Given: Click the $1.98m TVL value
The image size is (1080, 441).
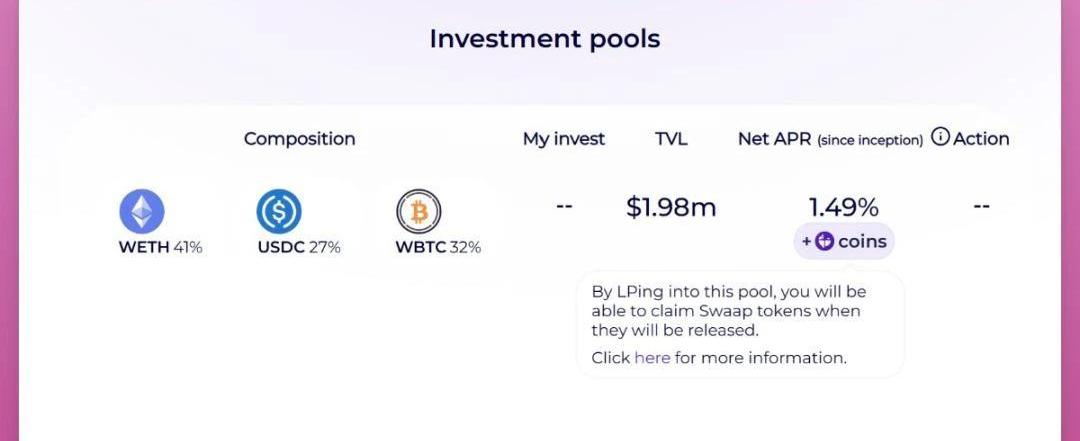Looking at the screenshot, I should click(x=671, y=207).
